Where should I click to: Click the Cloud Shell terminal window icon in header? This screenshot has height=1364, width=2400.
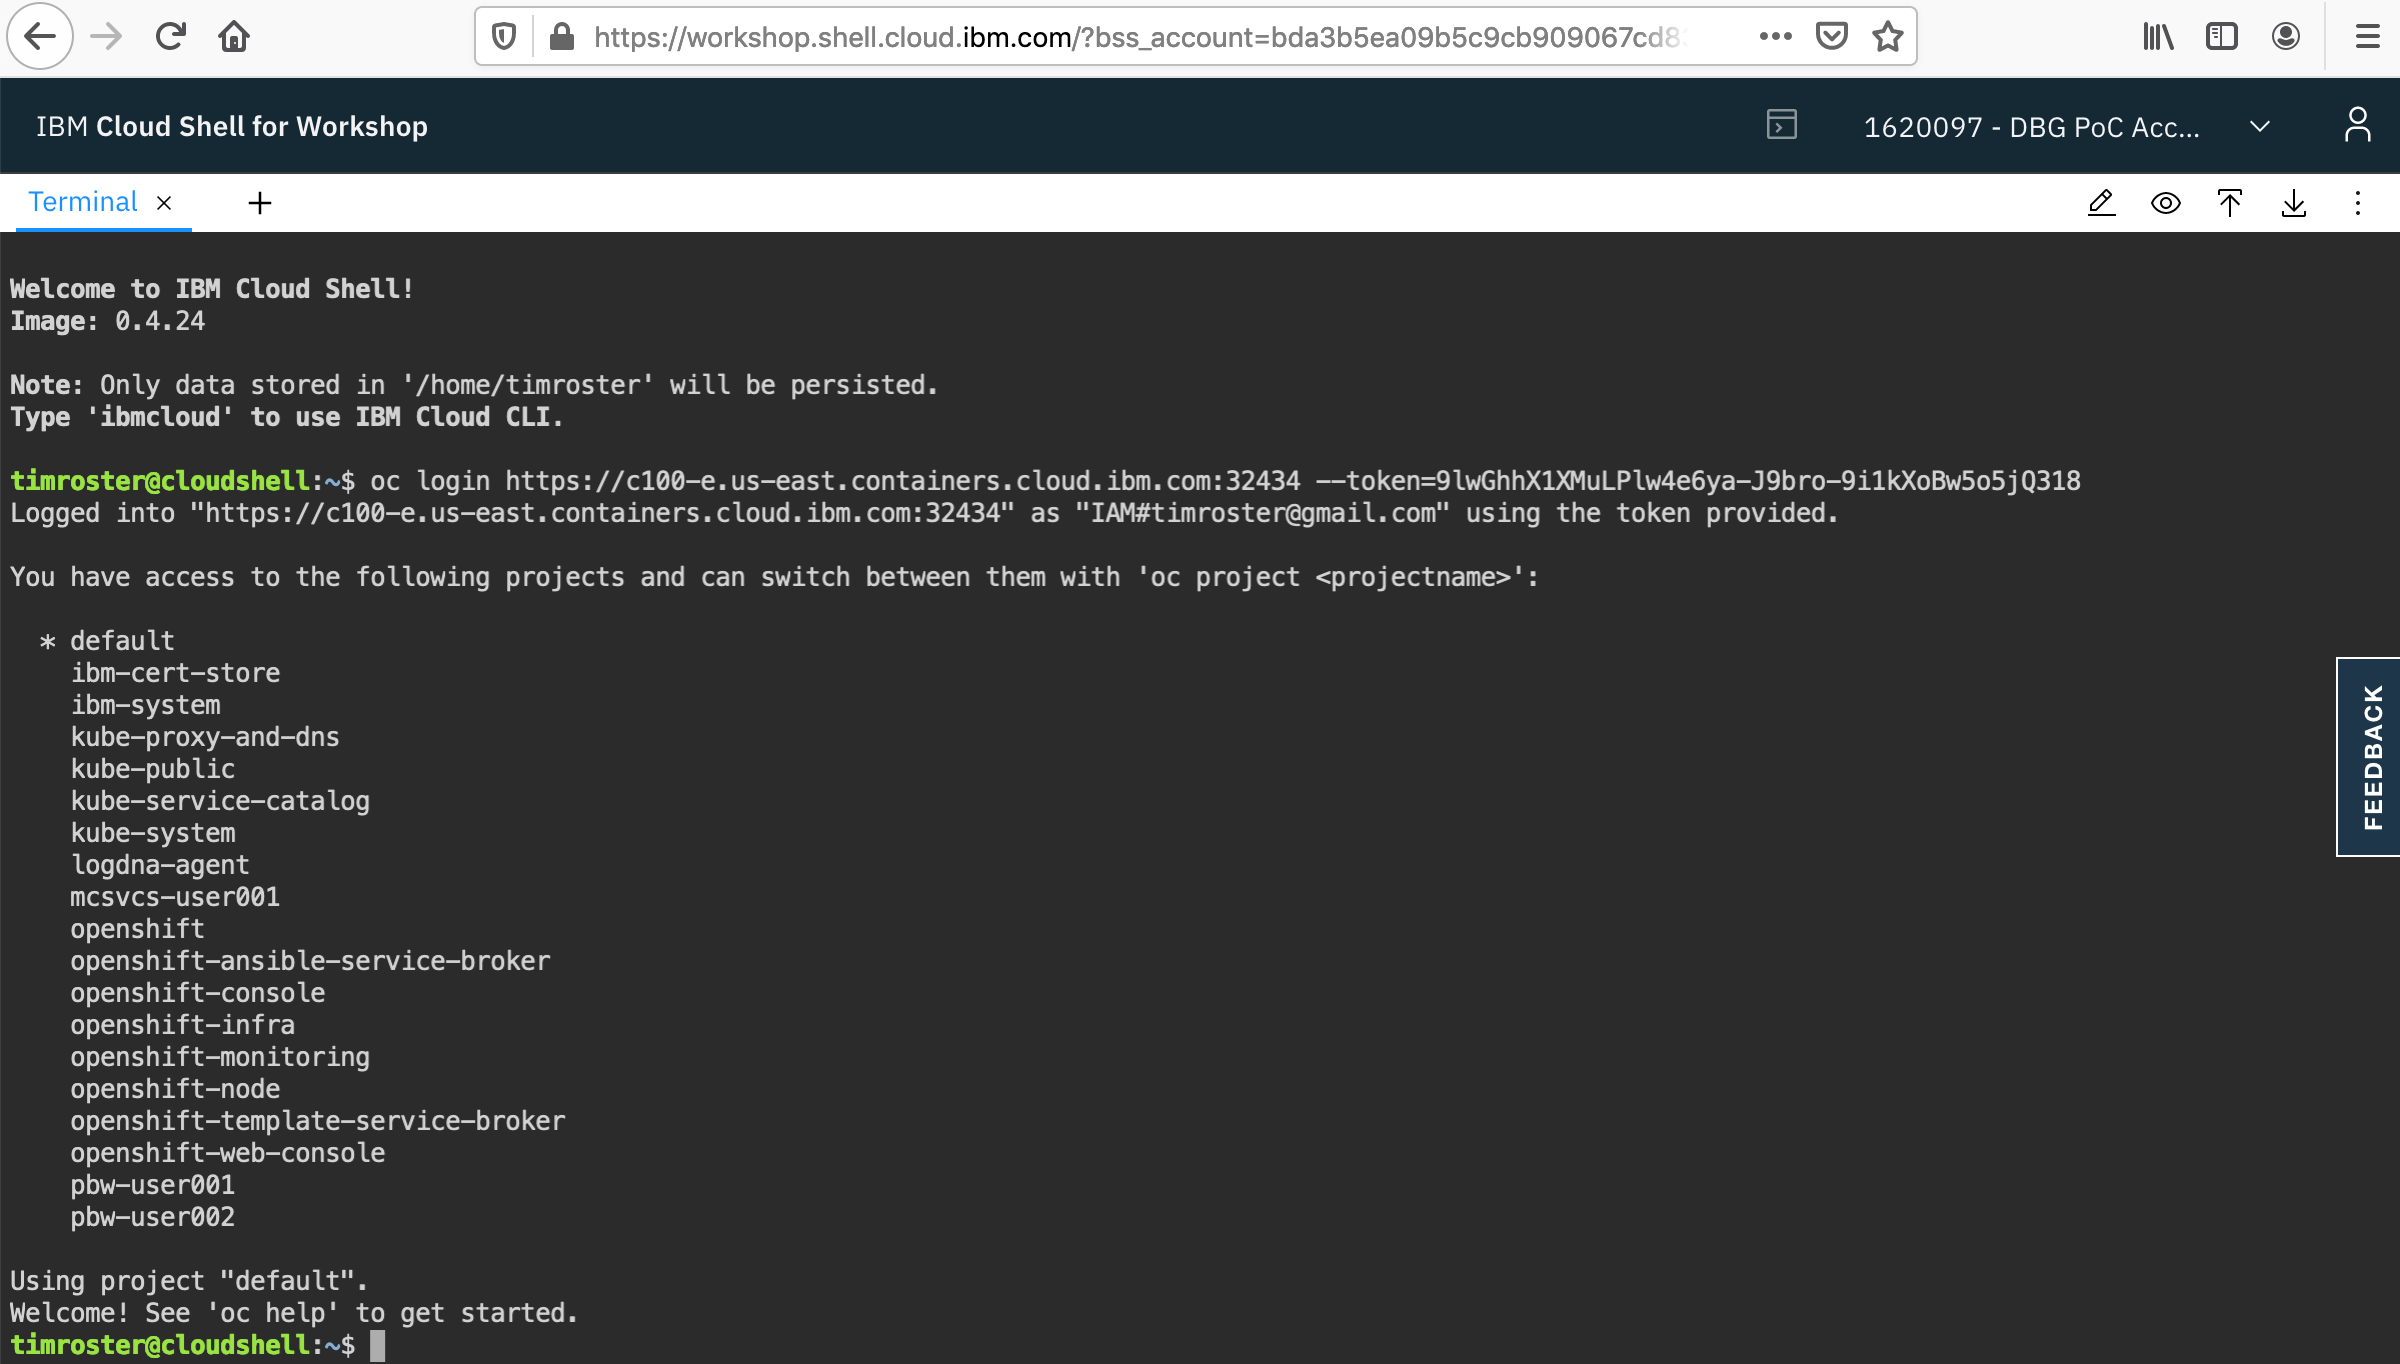click(x=1781, y=125)
